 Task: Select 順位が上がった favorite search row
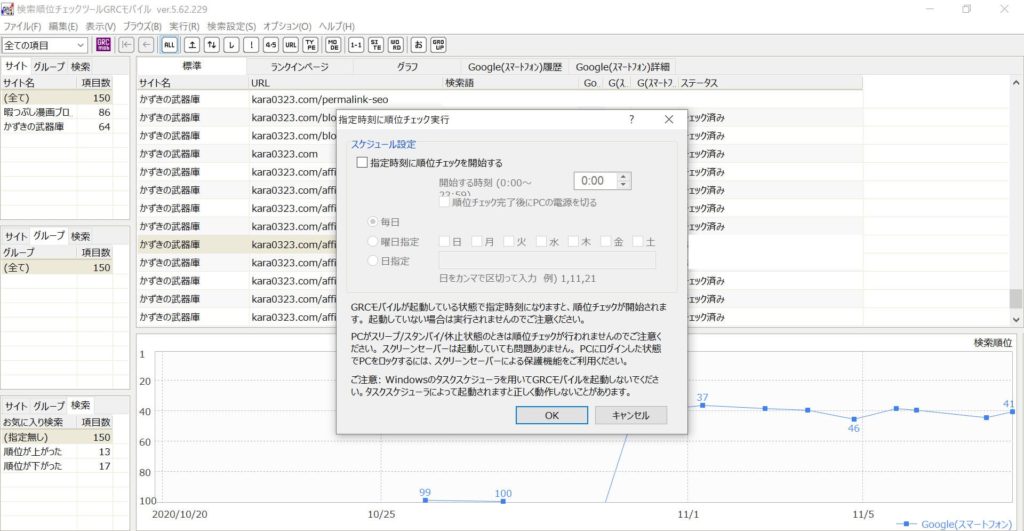[x=57, y=451]
